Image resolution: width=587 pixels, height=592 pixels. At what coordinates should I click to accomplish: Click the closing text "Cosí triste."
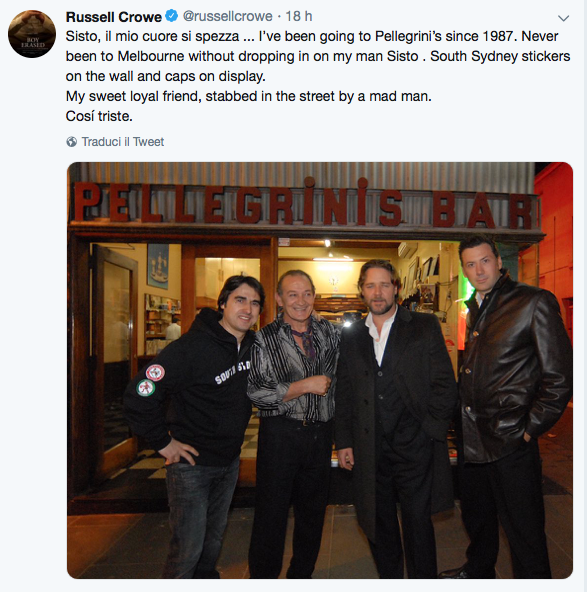coord(99,116)
